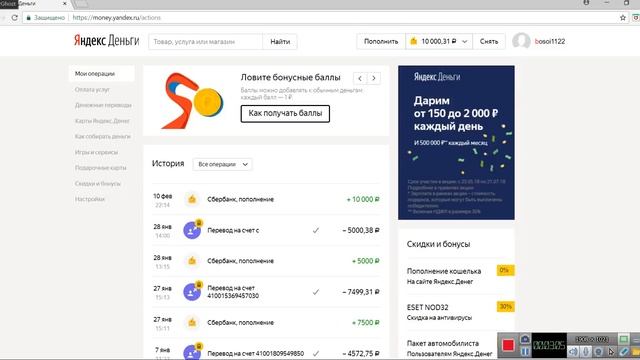Click the −5000,38 ₽ amount
Image resolution: width=640 pixels, height=360 pixels.
pyautogui.click(x=361, y=230)
